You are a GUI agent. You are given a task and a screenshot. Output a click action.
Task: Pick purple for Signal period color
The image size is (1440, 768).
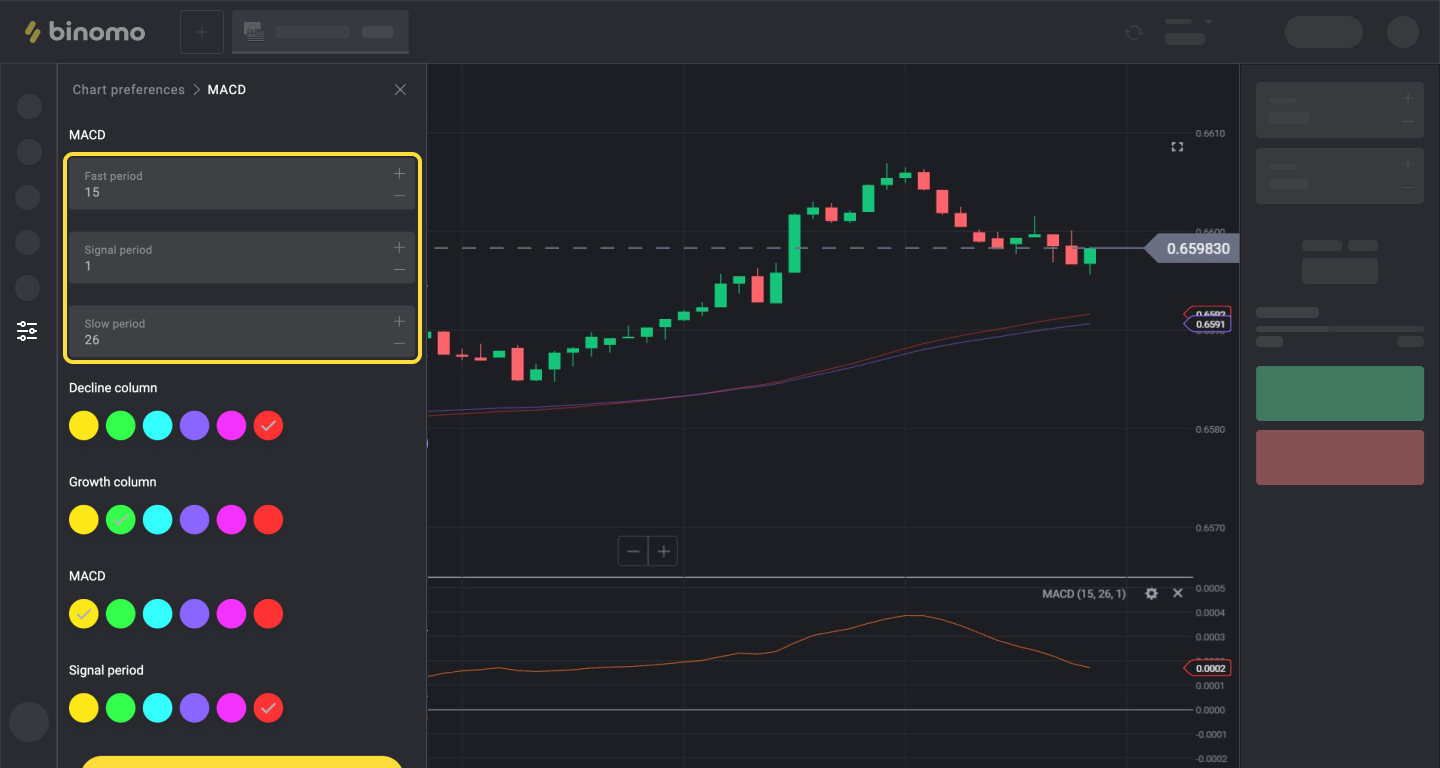pyautogui.click(x=195, y=708)
